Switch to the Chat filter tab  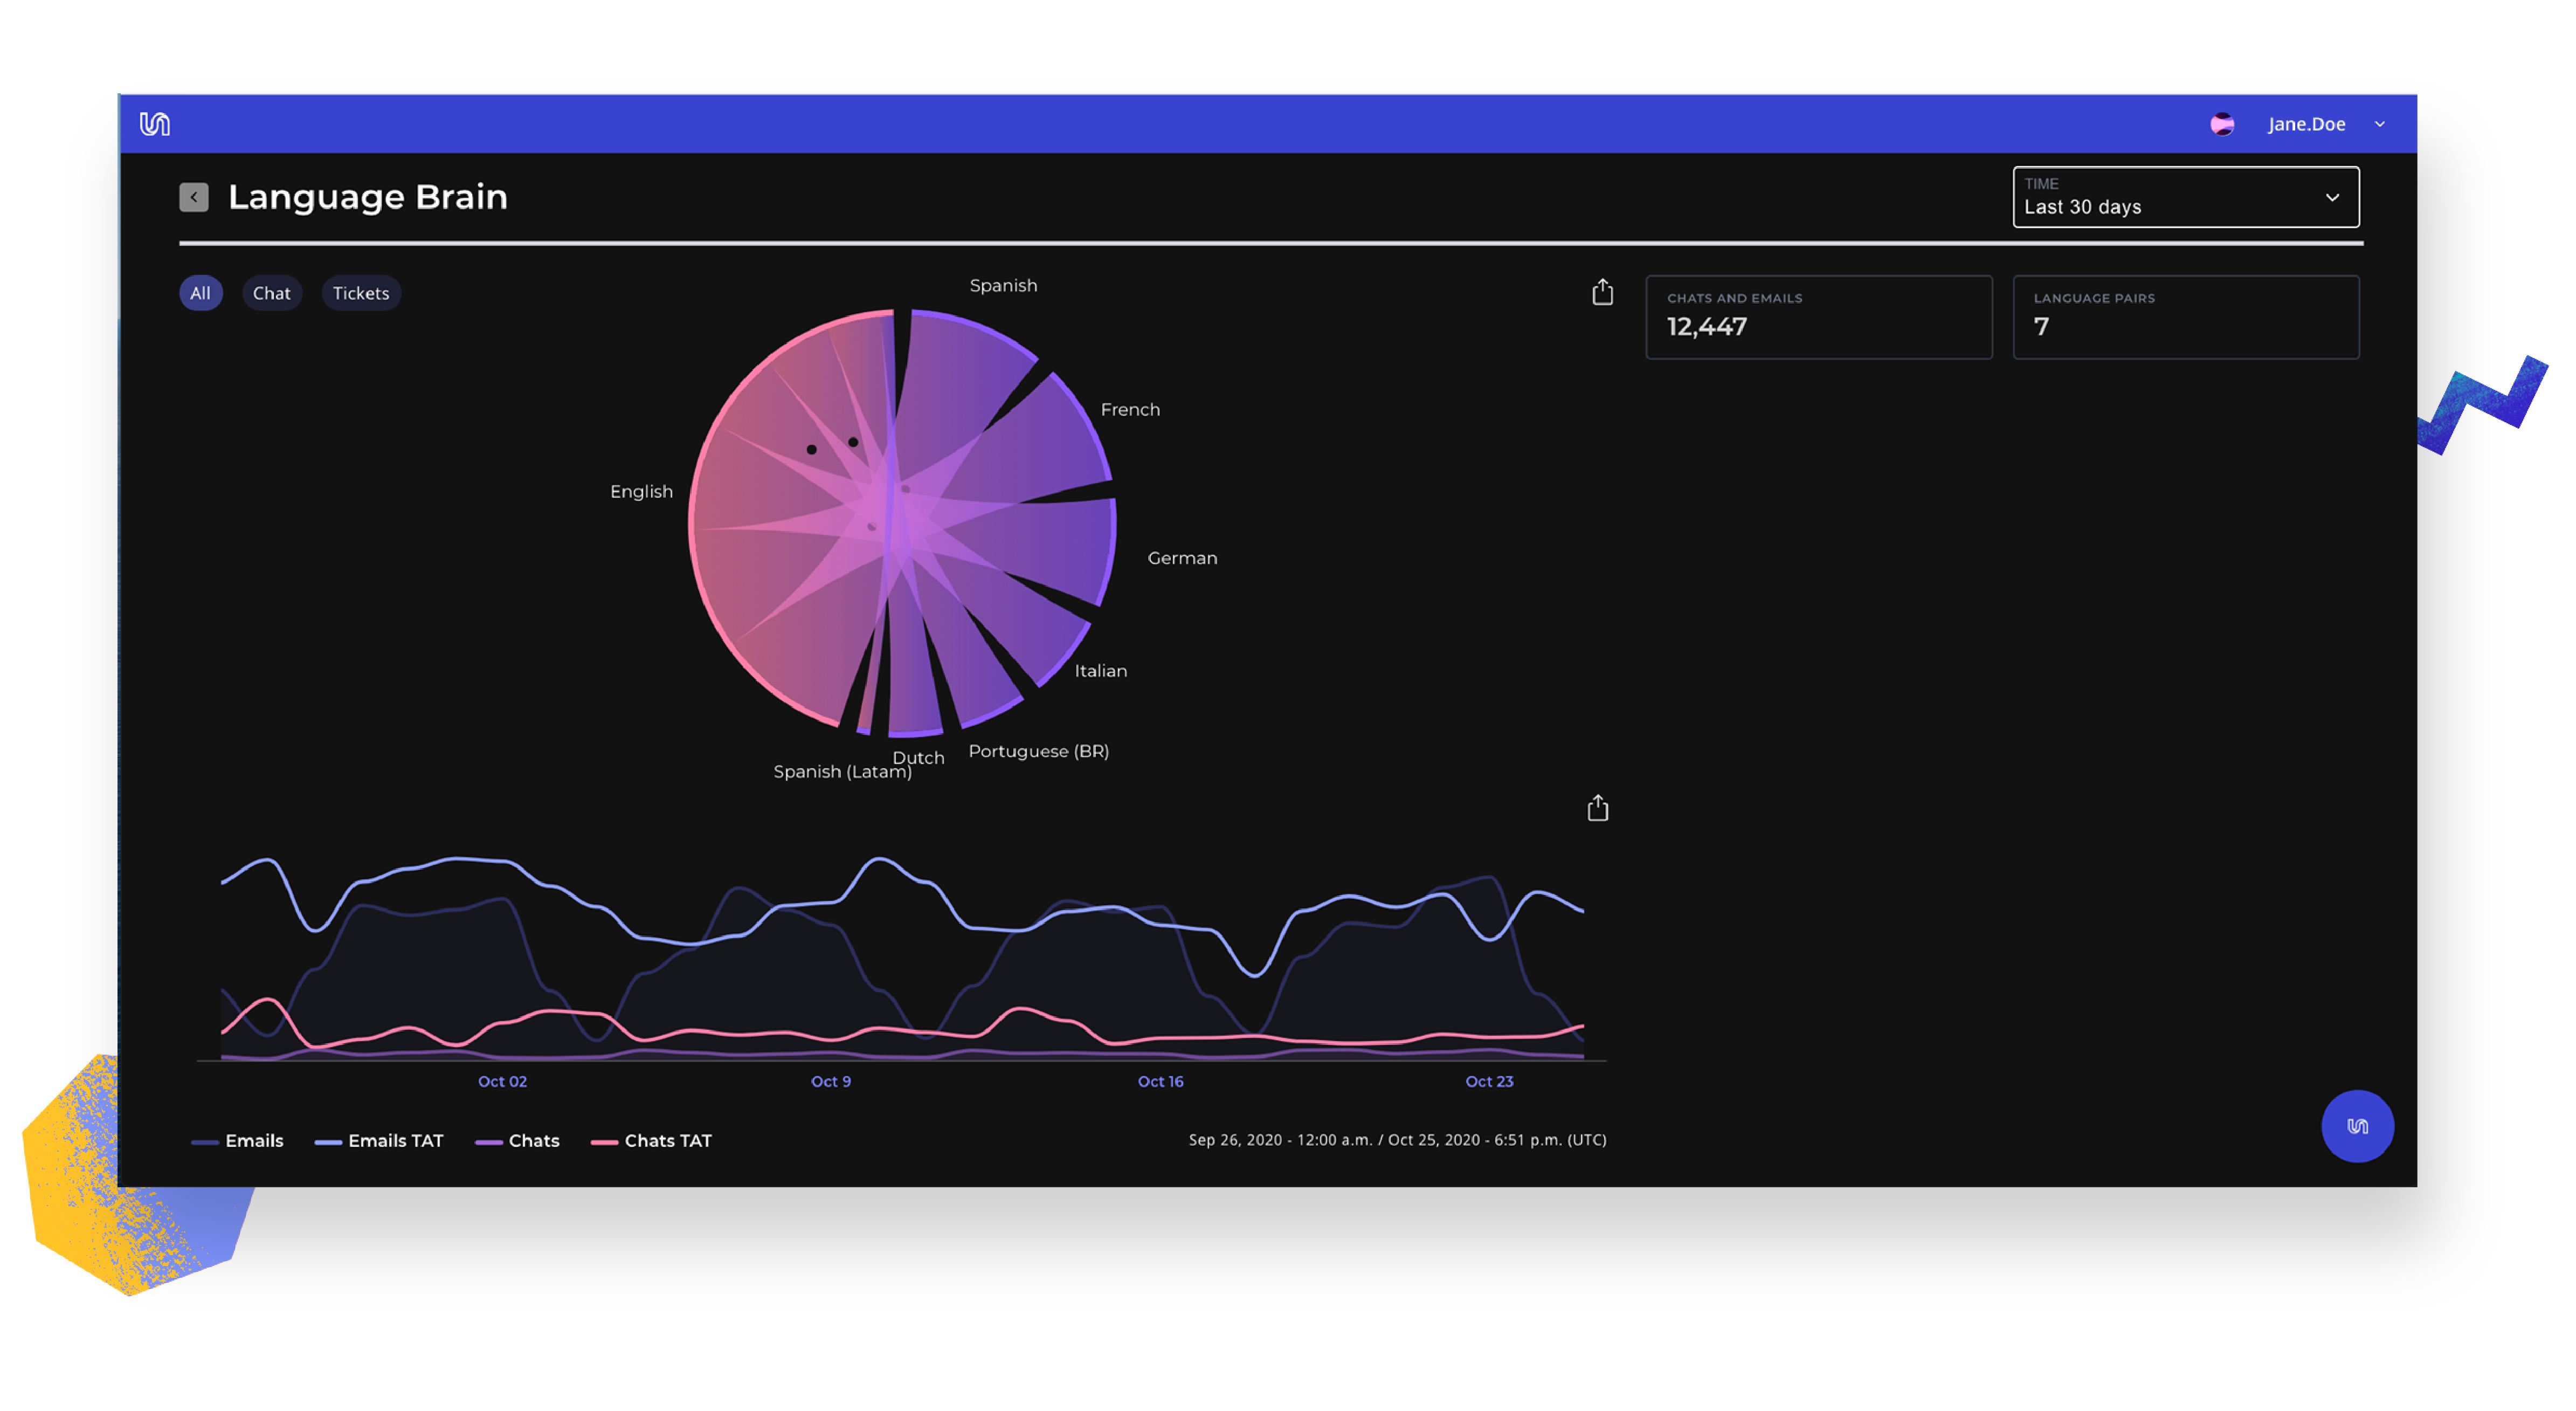click(x=271, y=293)
